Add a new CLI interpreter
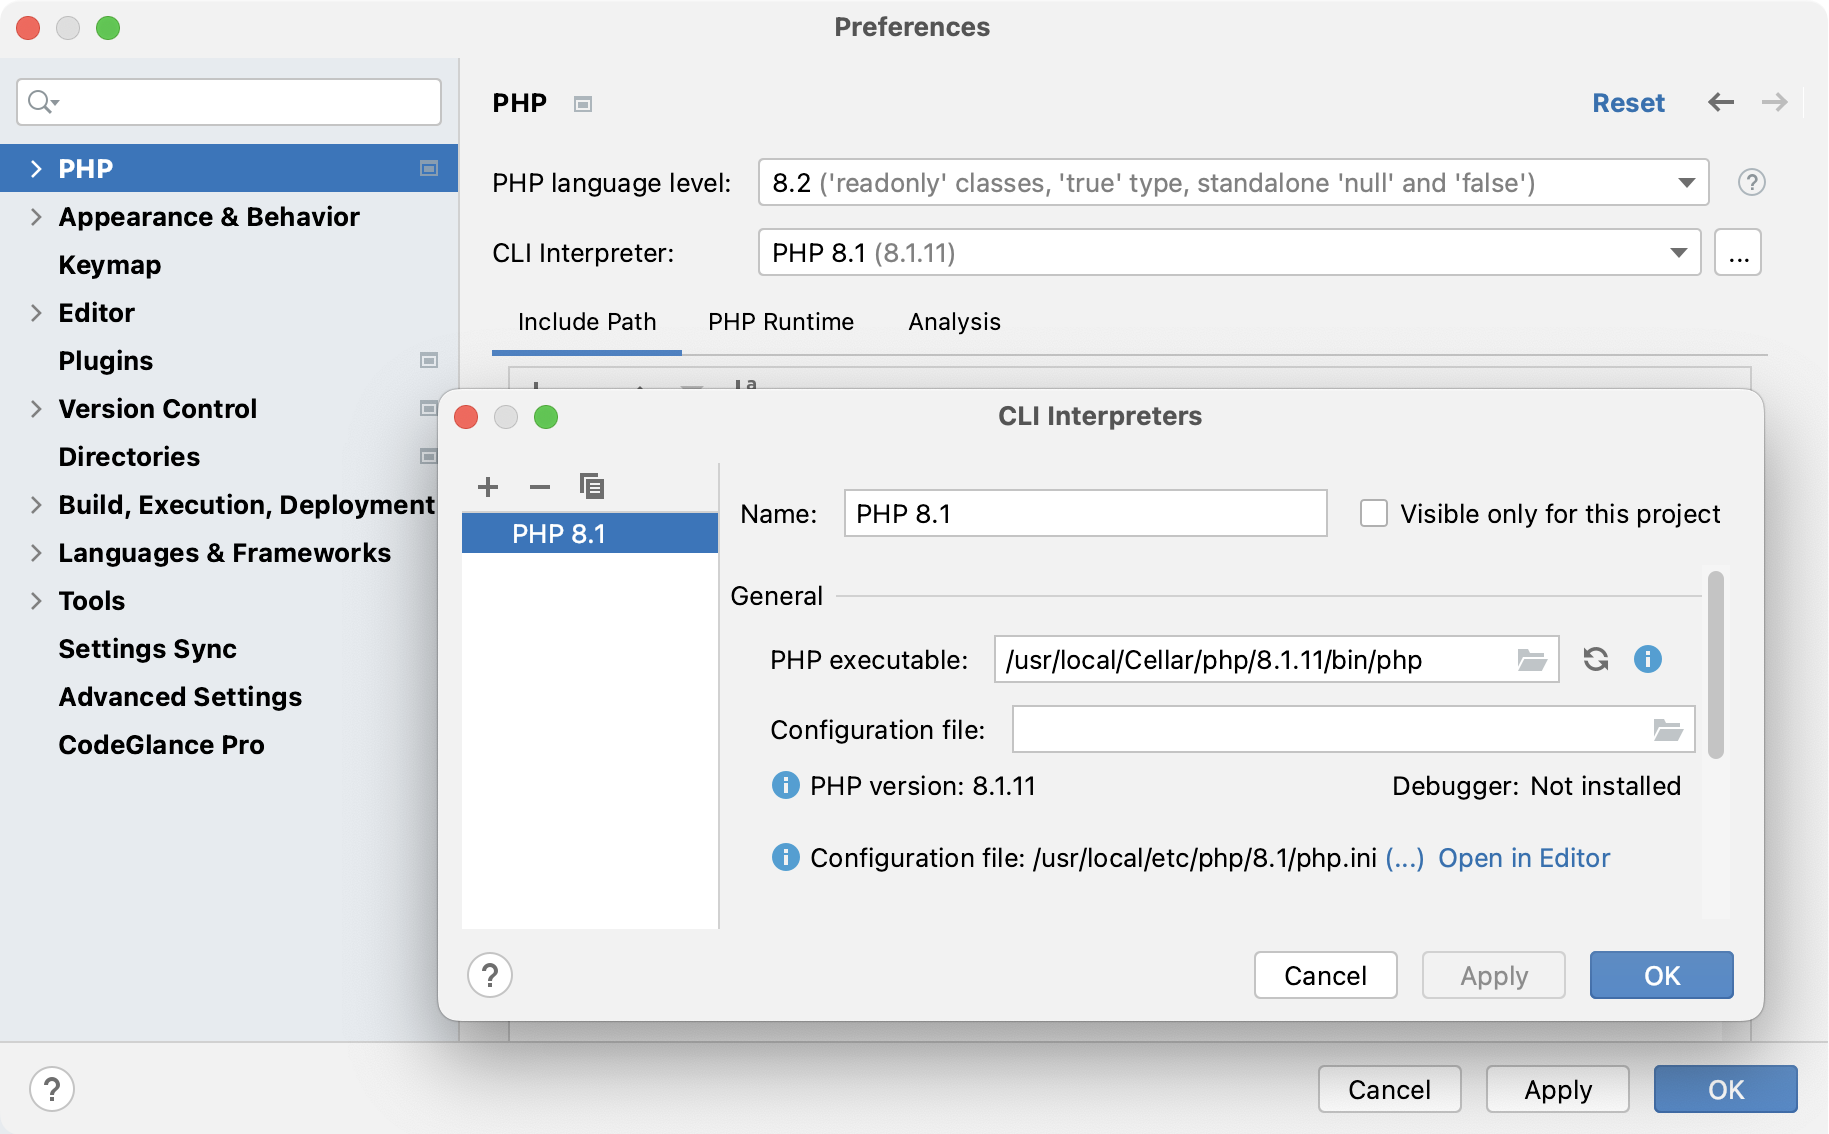This screenshot has width=1829, height=1134. tap(488, 487)
